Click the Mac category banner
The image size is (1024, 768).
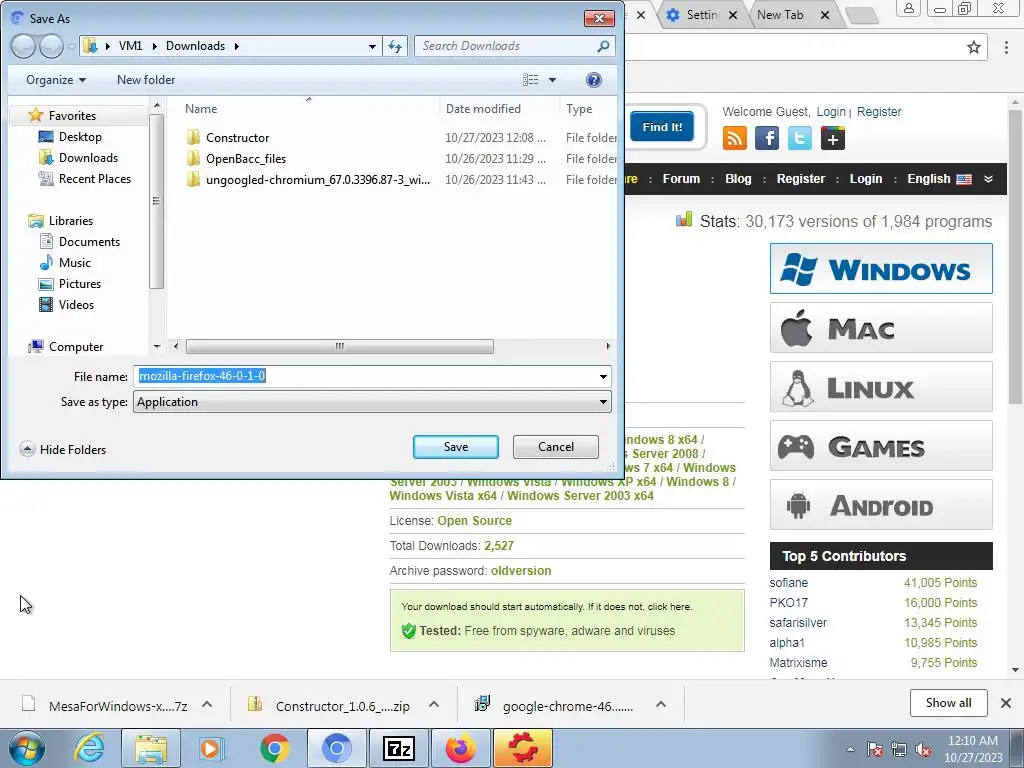(x=881, y=328)
